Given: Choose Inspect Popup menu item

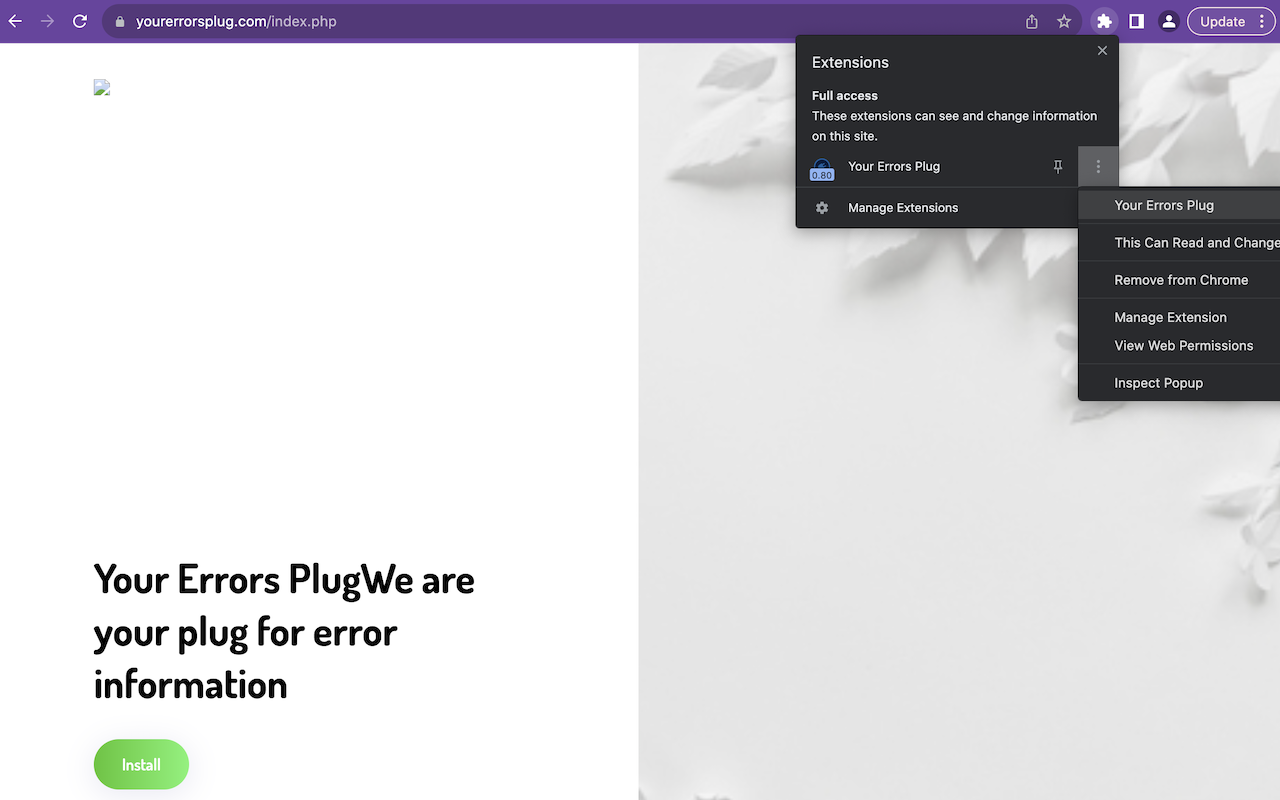Looking at the screenshot, I should pos(1179,383).
